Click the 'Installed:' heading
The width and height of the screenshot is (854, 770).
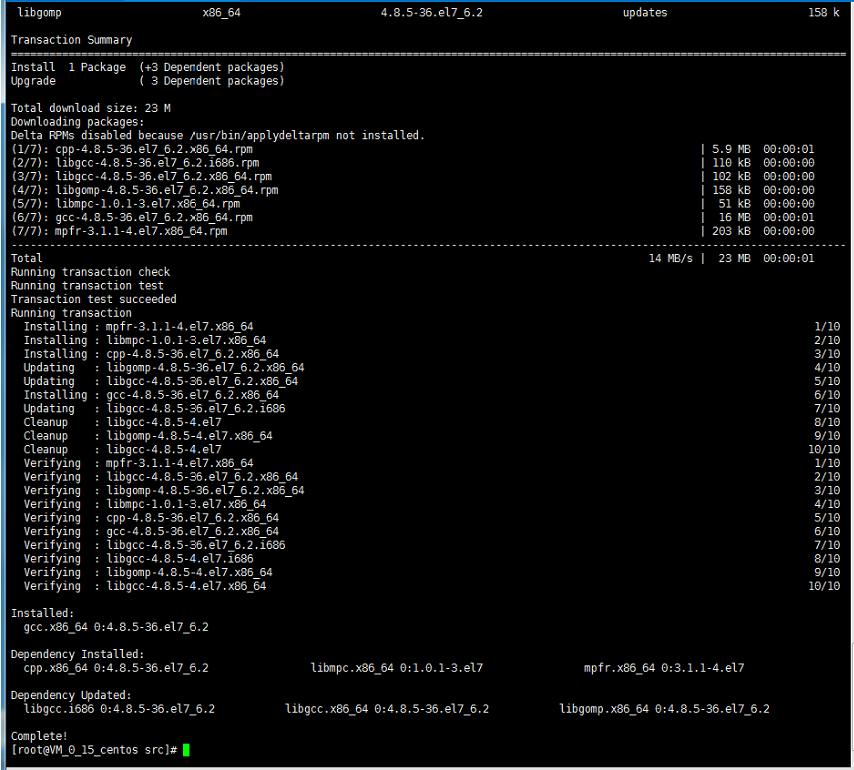42,613
